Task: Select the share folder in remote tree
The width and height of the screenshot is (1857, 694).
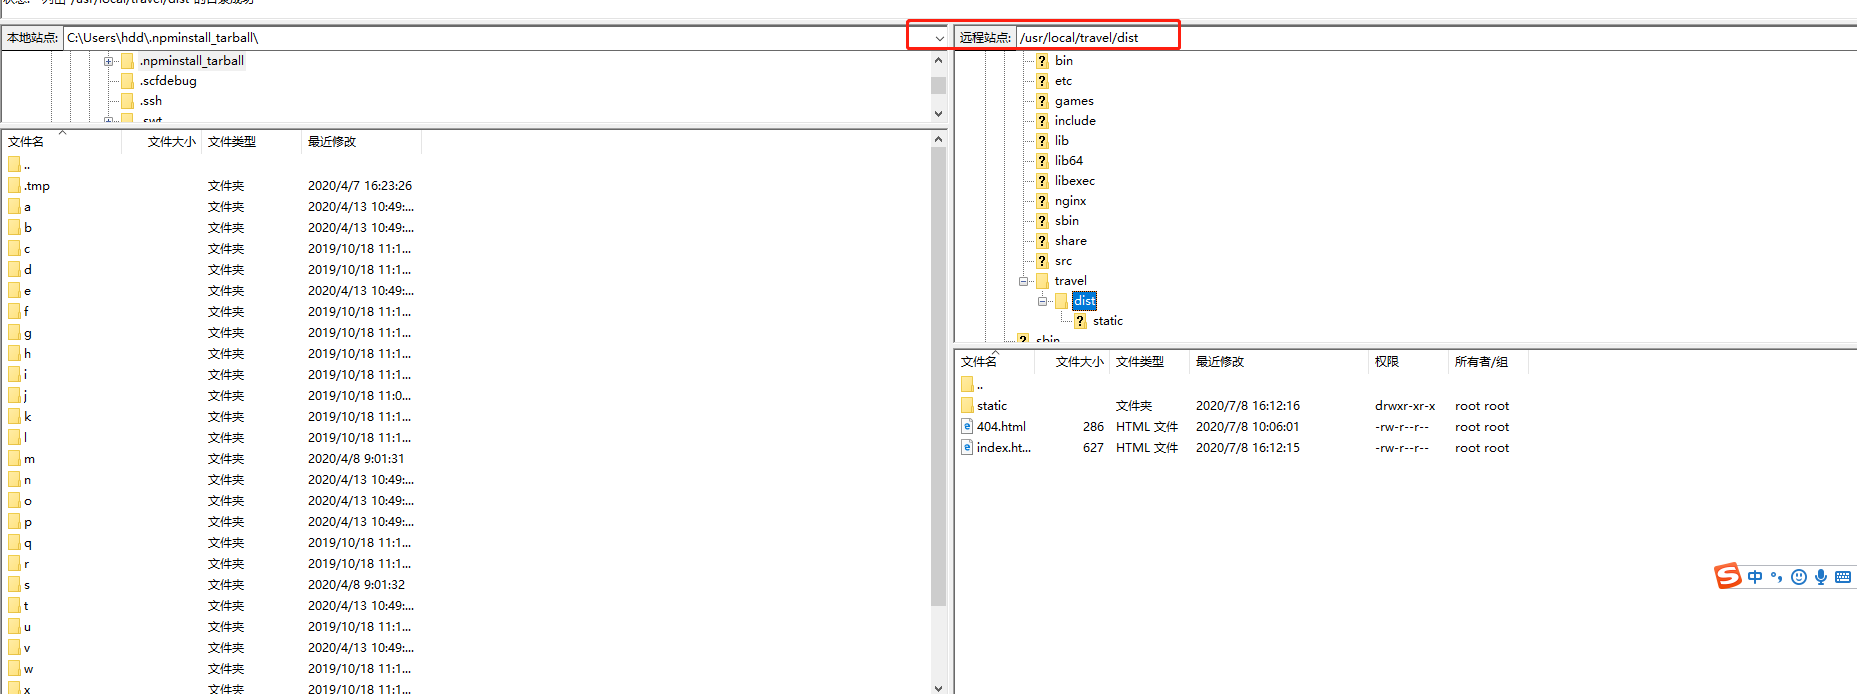Action: click(x=1071, y=241)
